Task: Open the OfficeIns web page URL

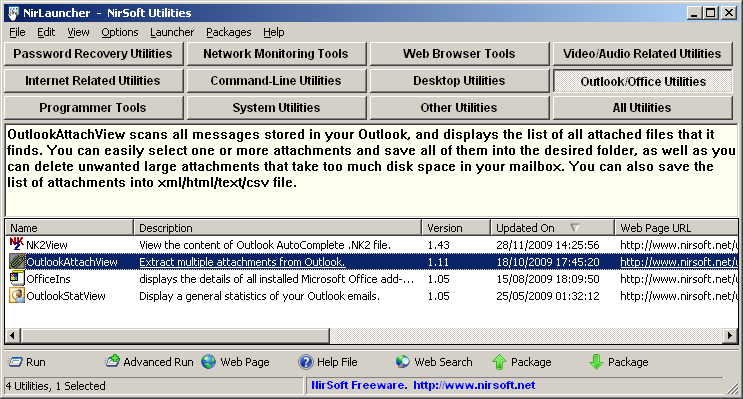Action: (679, 279)
